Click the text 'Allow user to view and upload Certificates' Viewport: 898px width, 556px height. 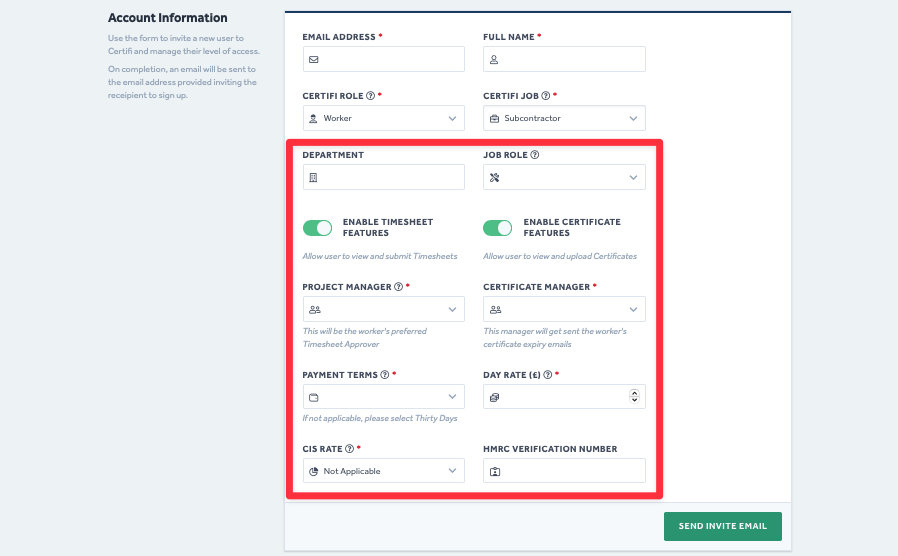tap(560, 257)
